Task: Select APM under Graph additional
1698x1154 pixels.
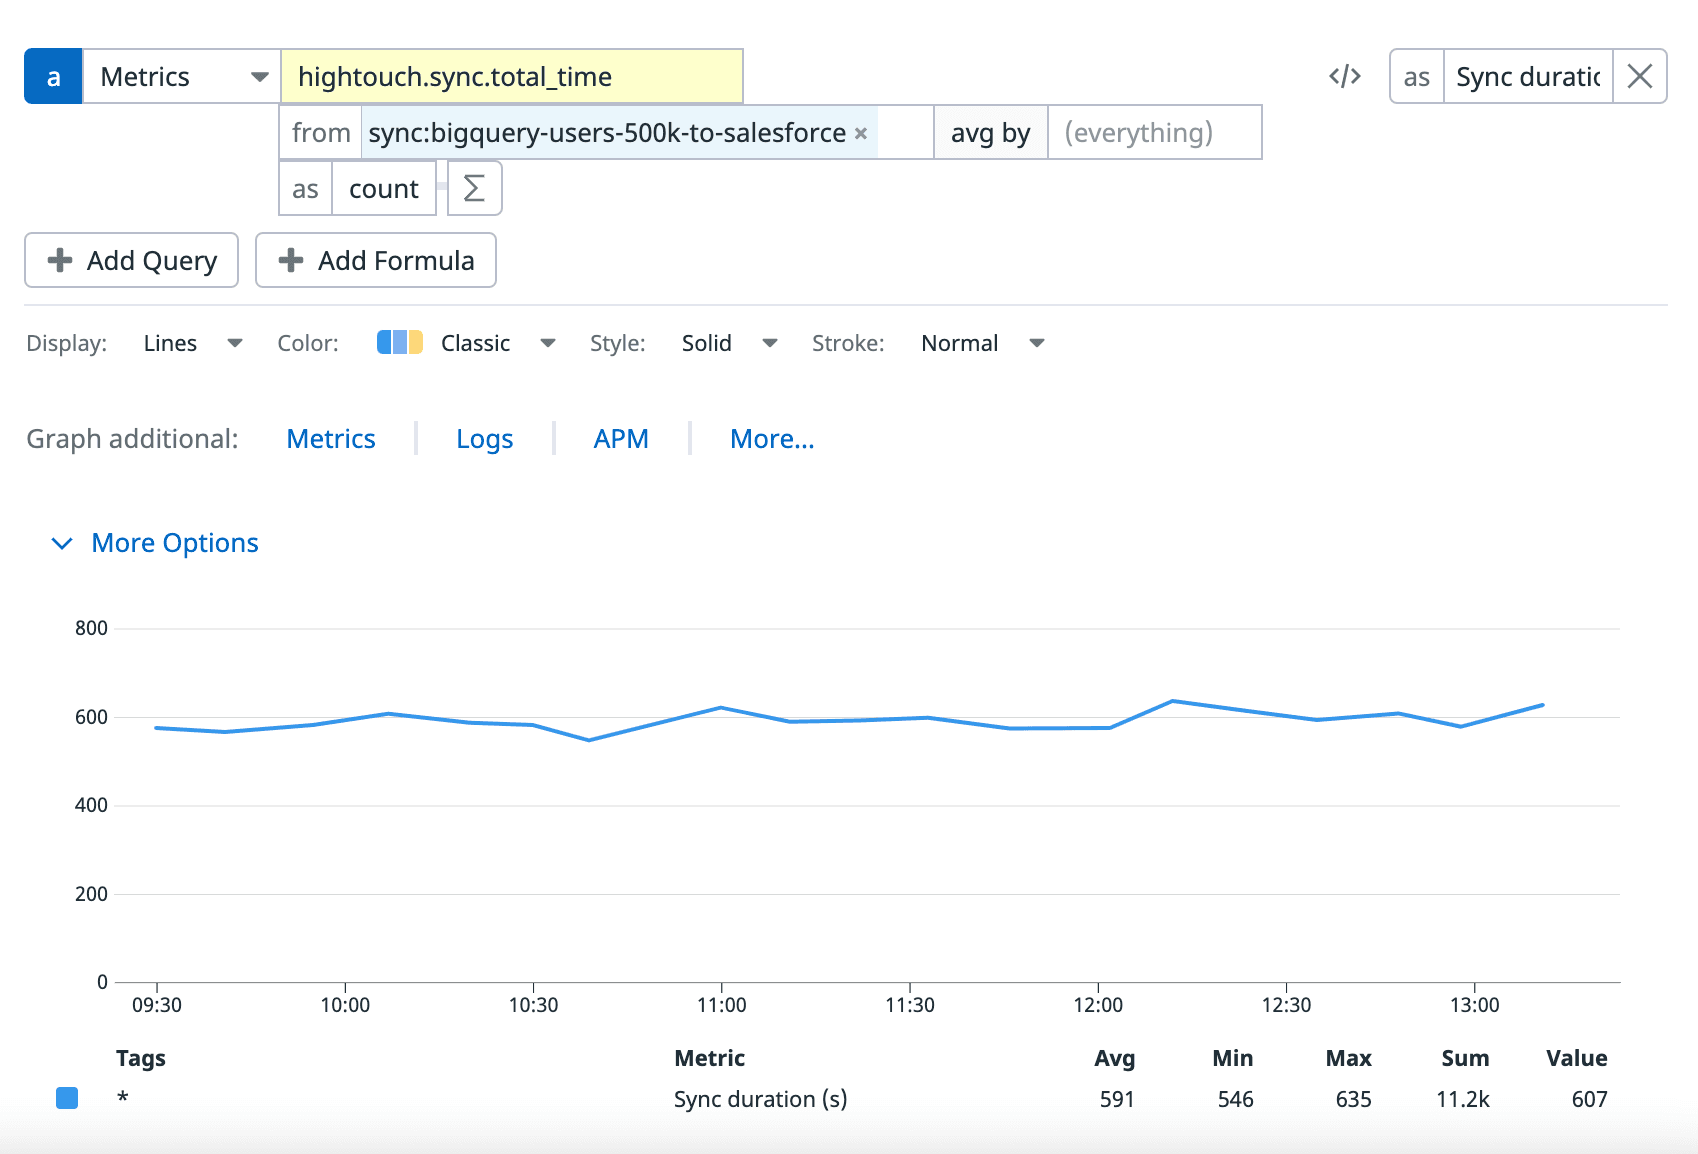Action: [621, 439]
